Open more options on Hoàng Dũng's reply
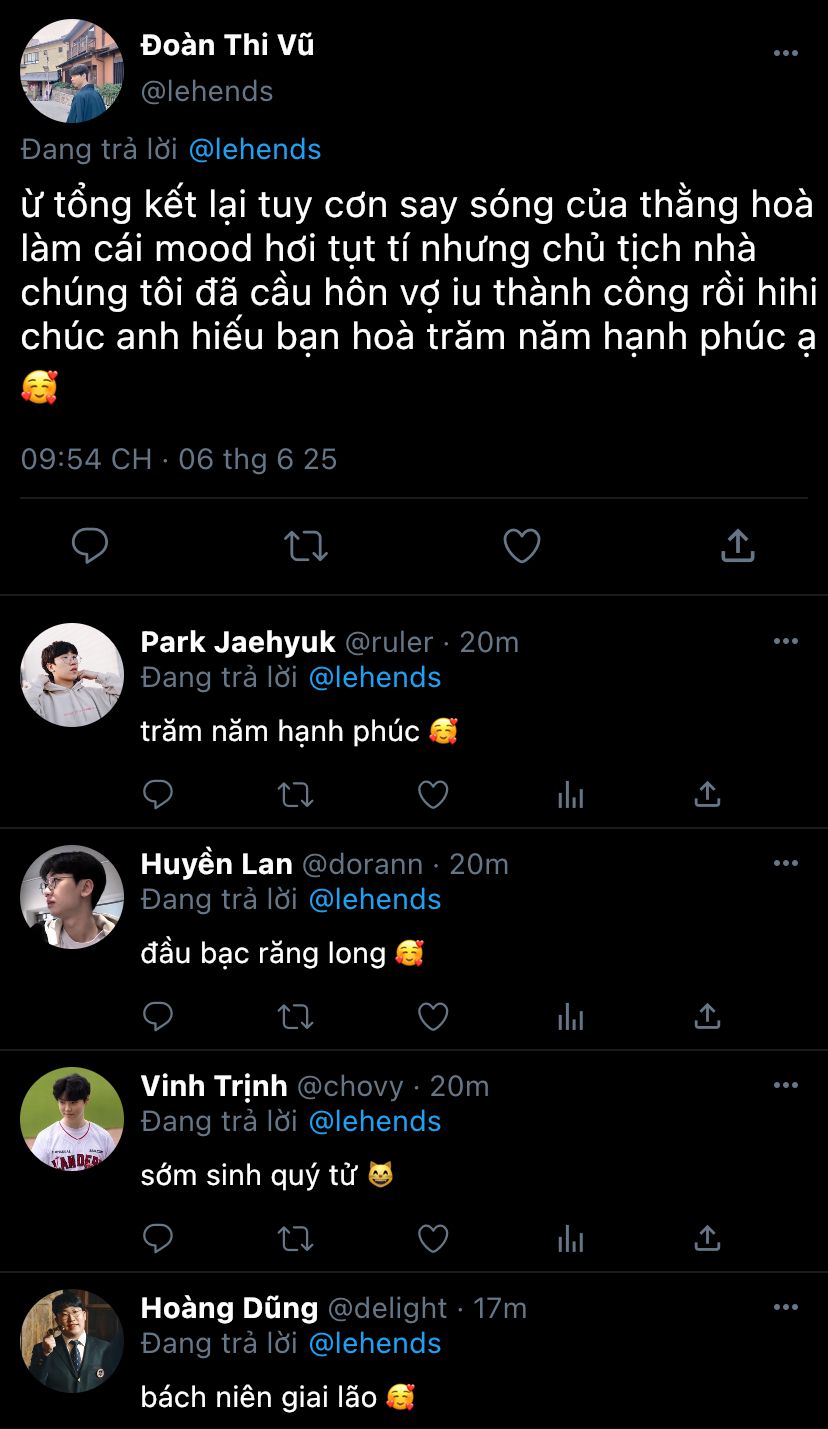The height and width of the screenshot is (1429, 828). [786, 1307]
